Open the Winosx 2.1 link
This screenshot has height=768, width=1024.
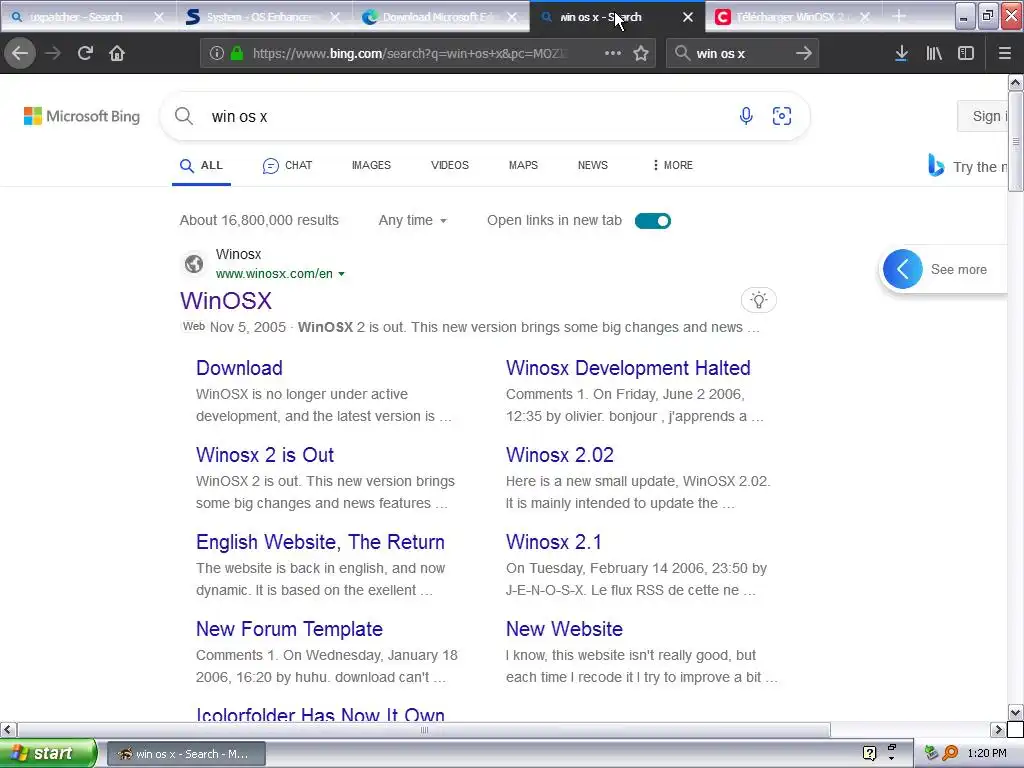click(x=554, y=541)
